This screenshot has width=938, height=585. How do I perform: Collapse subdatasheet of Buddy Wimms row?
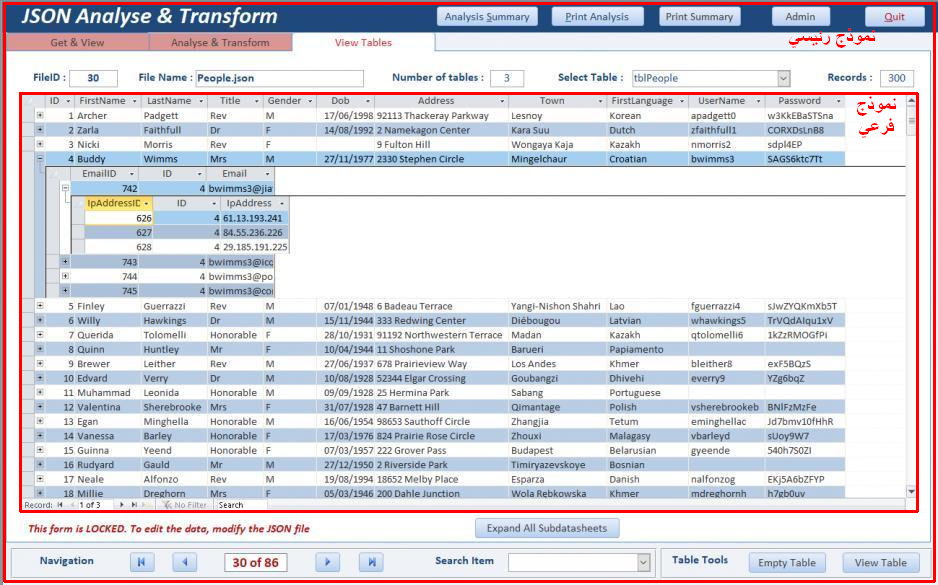click(x=39, y=159)
